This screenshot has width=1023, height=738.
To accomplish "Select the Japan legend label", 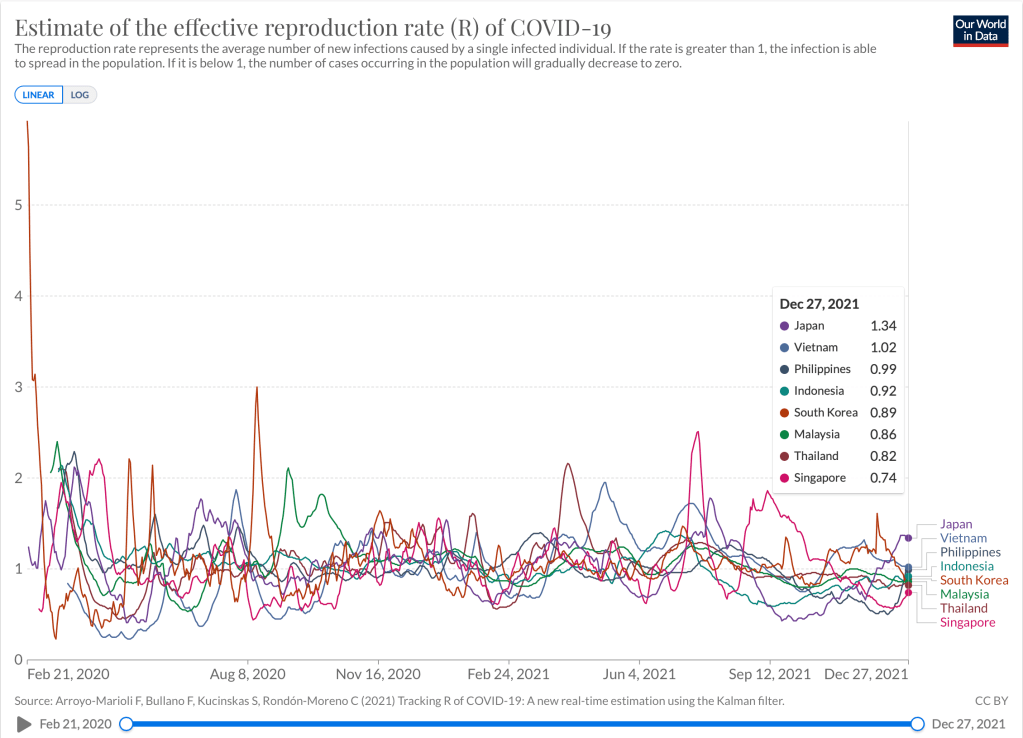I will (956, 524).
